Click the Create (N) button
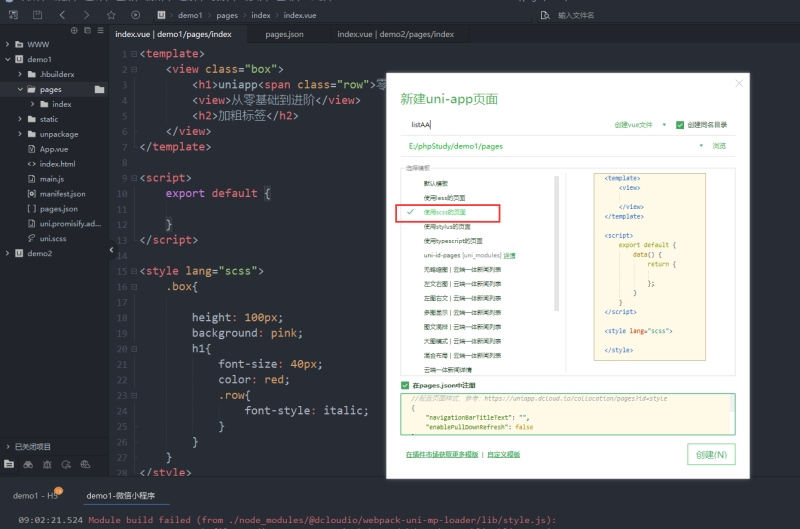800x529 pixels. pos(711,454)
